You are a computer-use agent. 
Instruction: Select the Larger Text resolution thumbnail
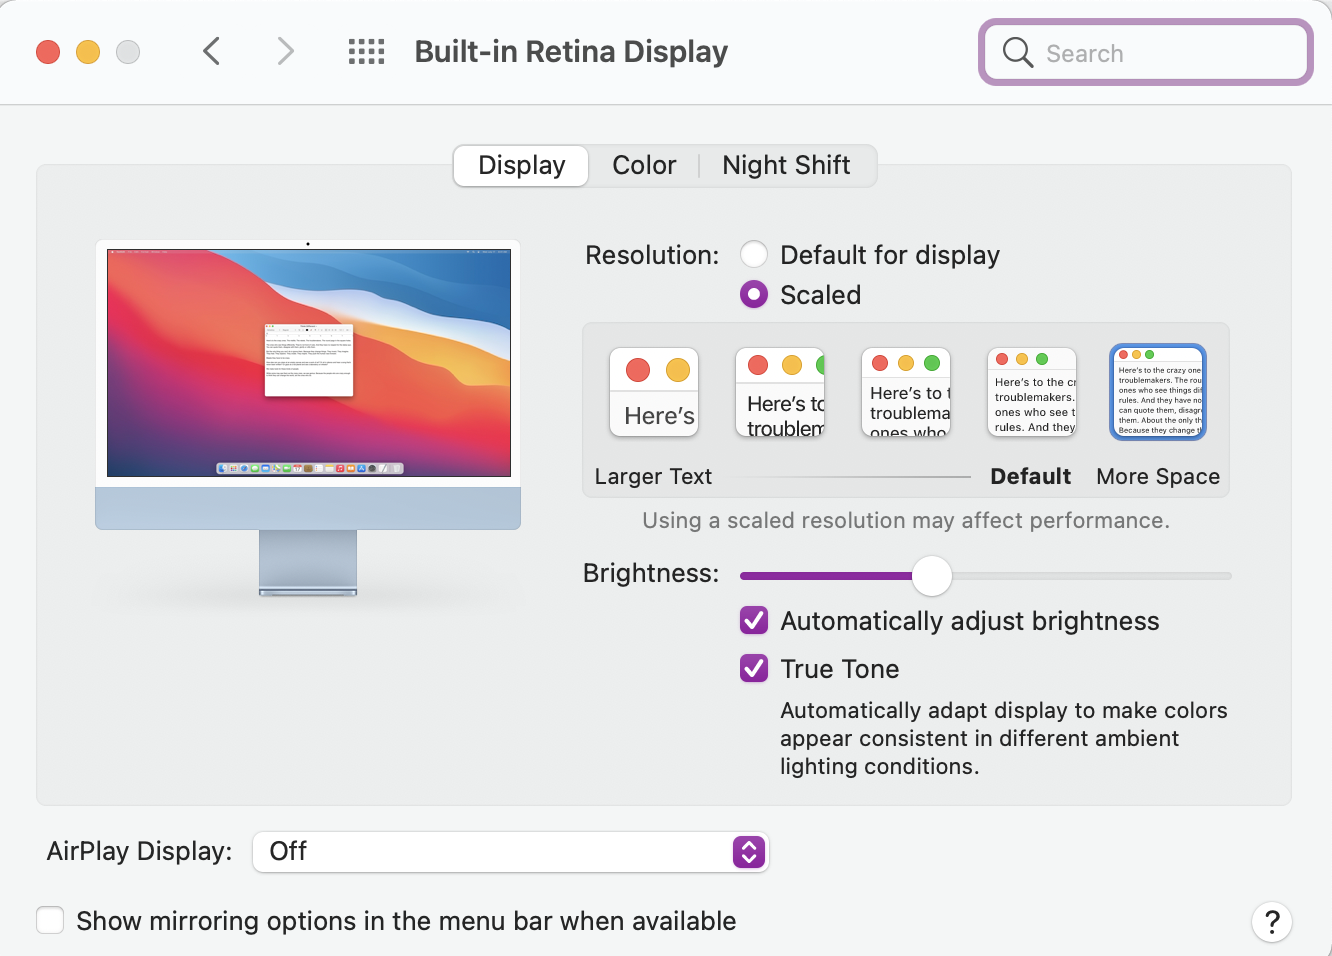(x=654, y=392)
